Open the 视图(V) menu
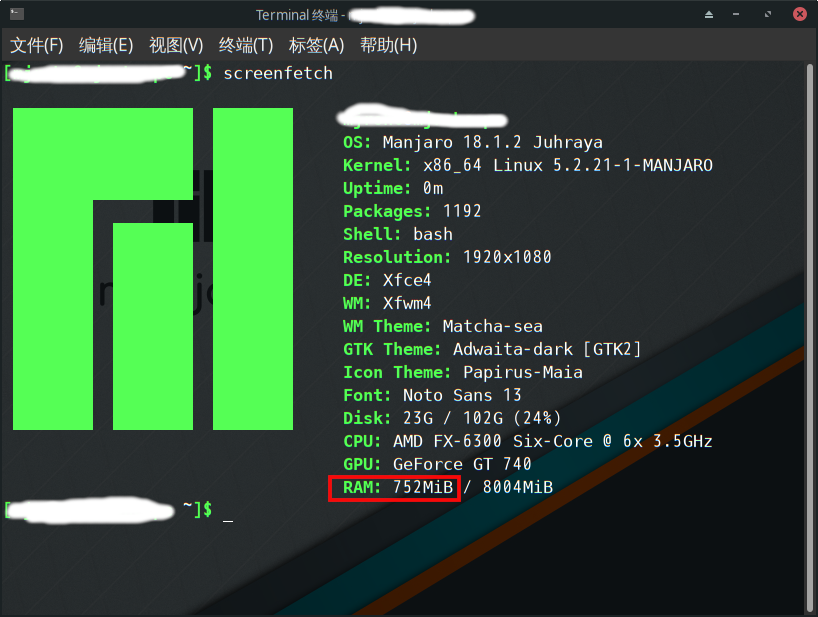The width and height of the screenshot is (818, 617). [176, 45]
